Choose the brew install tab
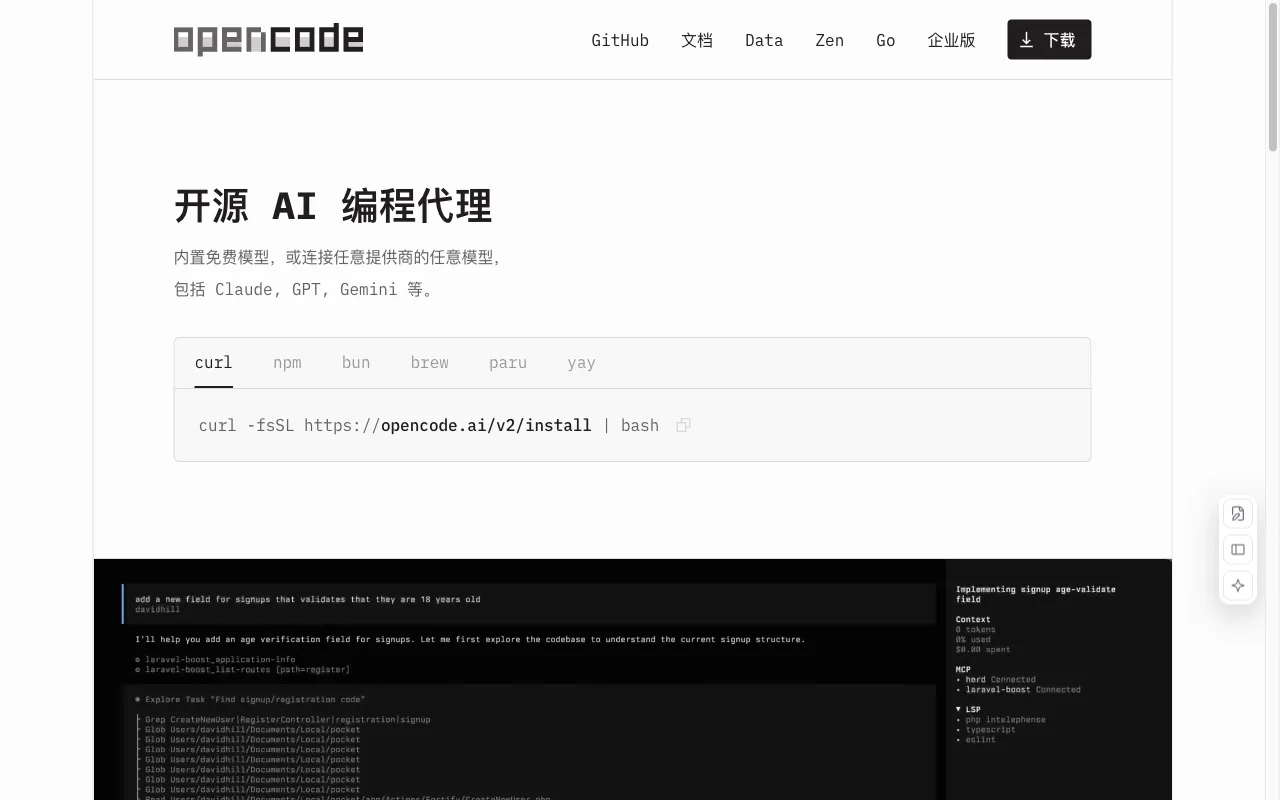1280x800 pixels. click(x=430, y=363)
